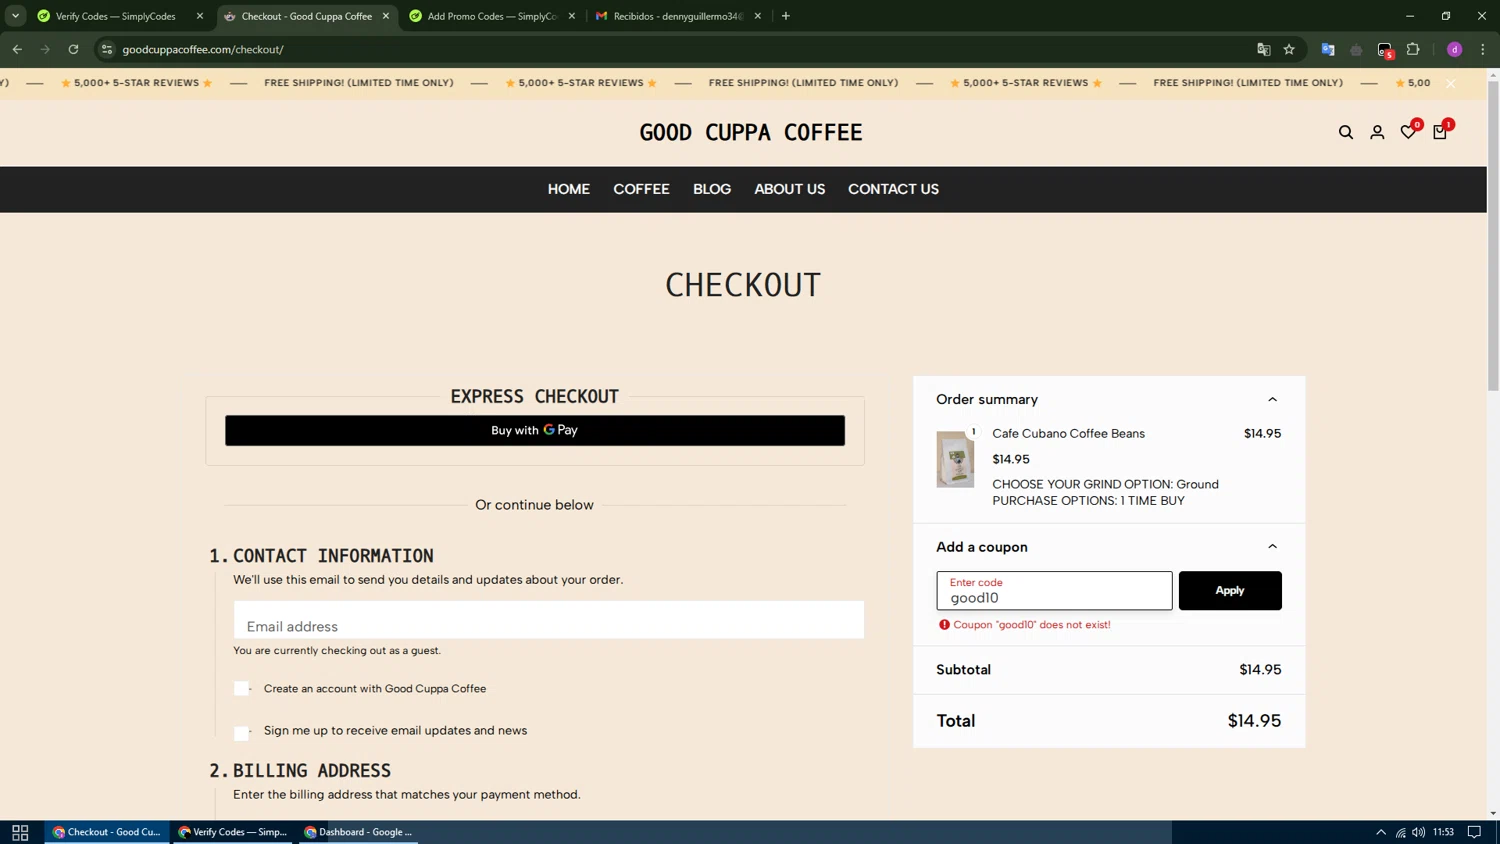Open the Windows Start button

click(x=20, y=832)
